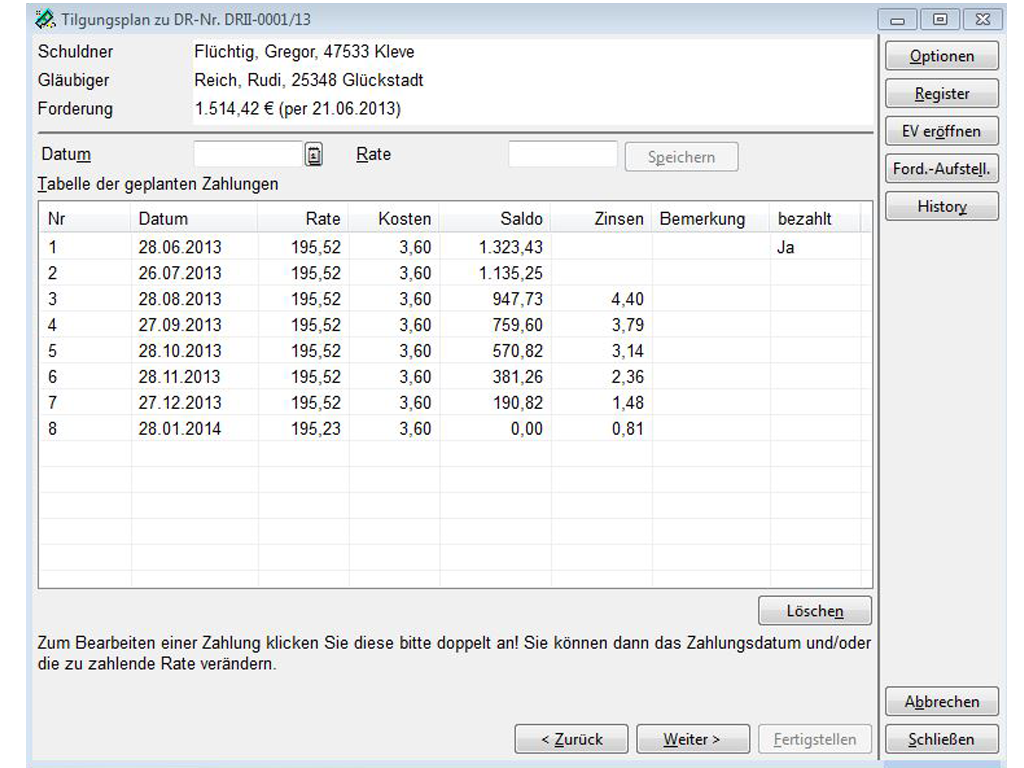
Task: Select the final payment dated 28.01.2014
Action: point(179,429)
